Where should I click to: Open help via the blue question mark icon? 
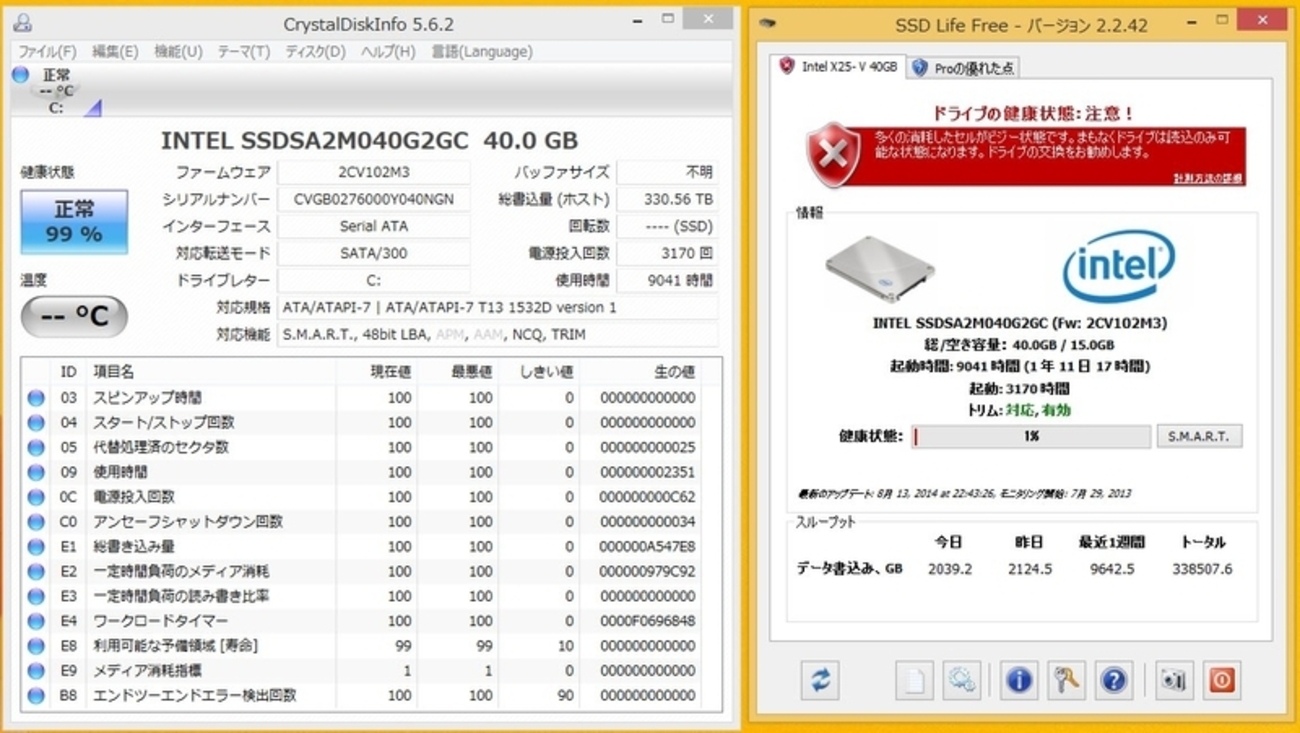pyautogui.click(x=1113, y=680)
